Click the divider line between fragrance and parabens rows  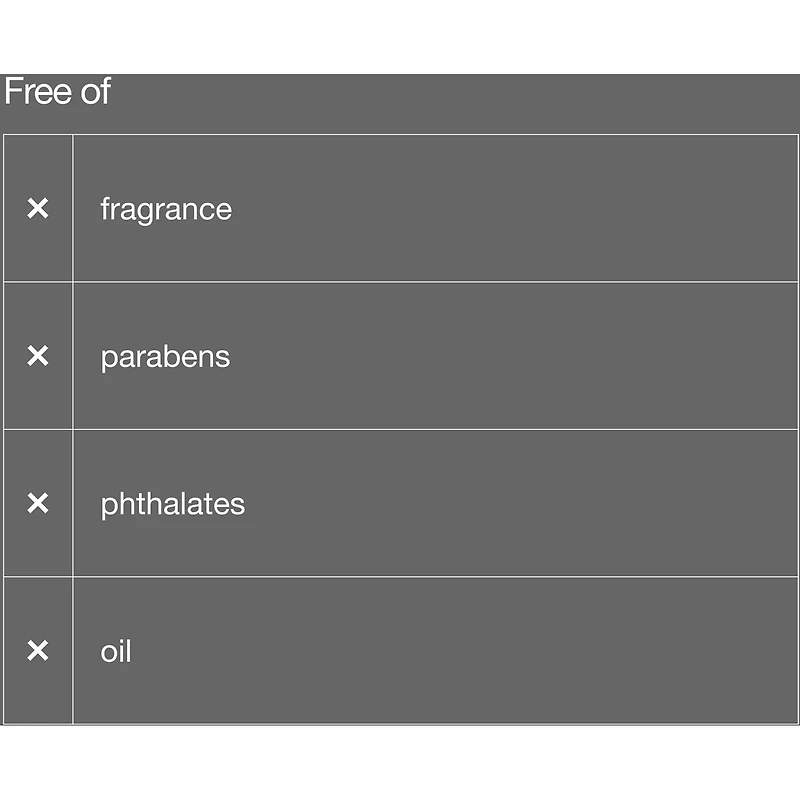(400, 282)
